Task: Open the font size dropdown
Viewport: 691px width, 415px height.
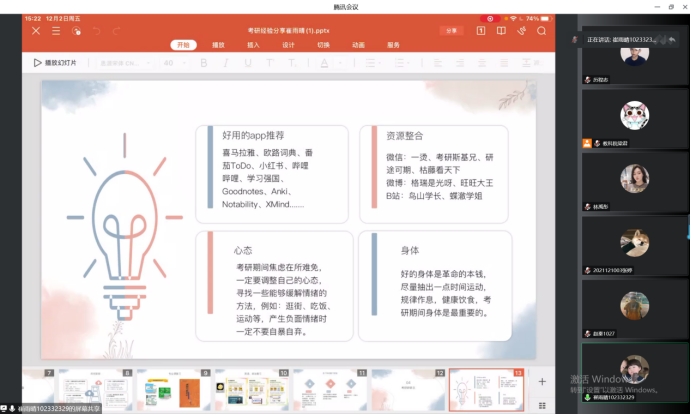Action: point(182,63)
